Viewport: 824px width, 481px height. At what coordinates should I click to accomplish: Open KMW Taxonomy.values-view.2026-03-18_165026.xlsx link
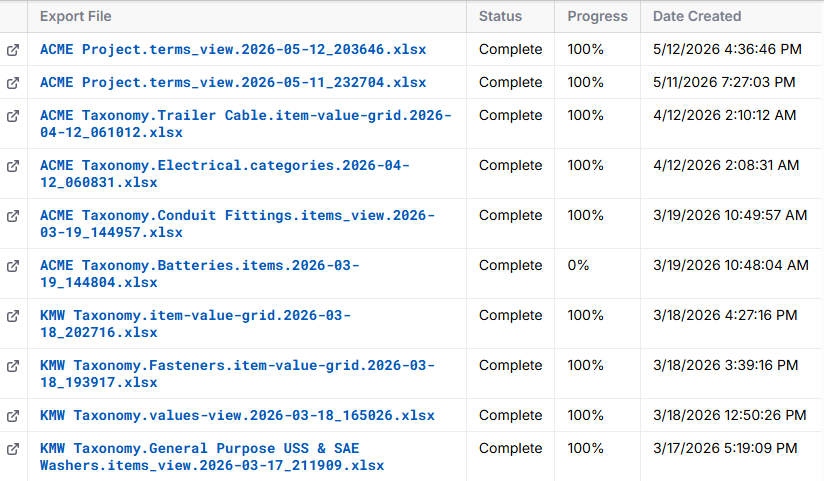click(x=237, y=415)
